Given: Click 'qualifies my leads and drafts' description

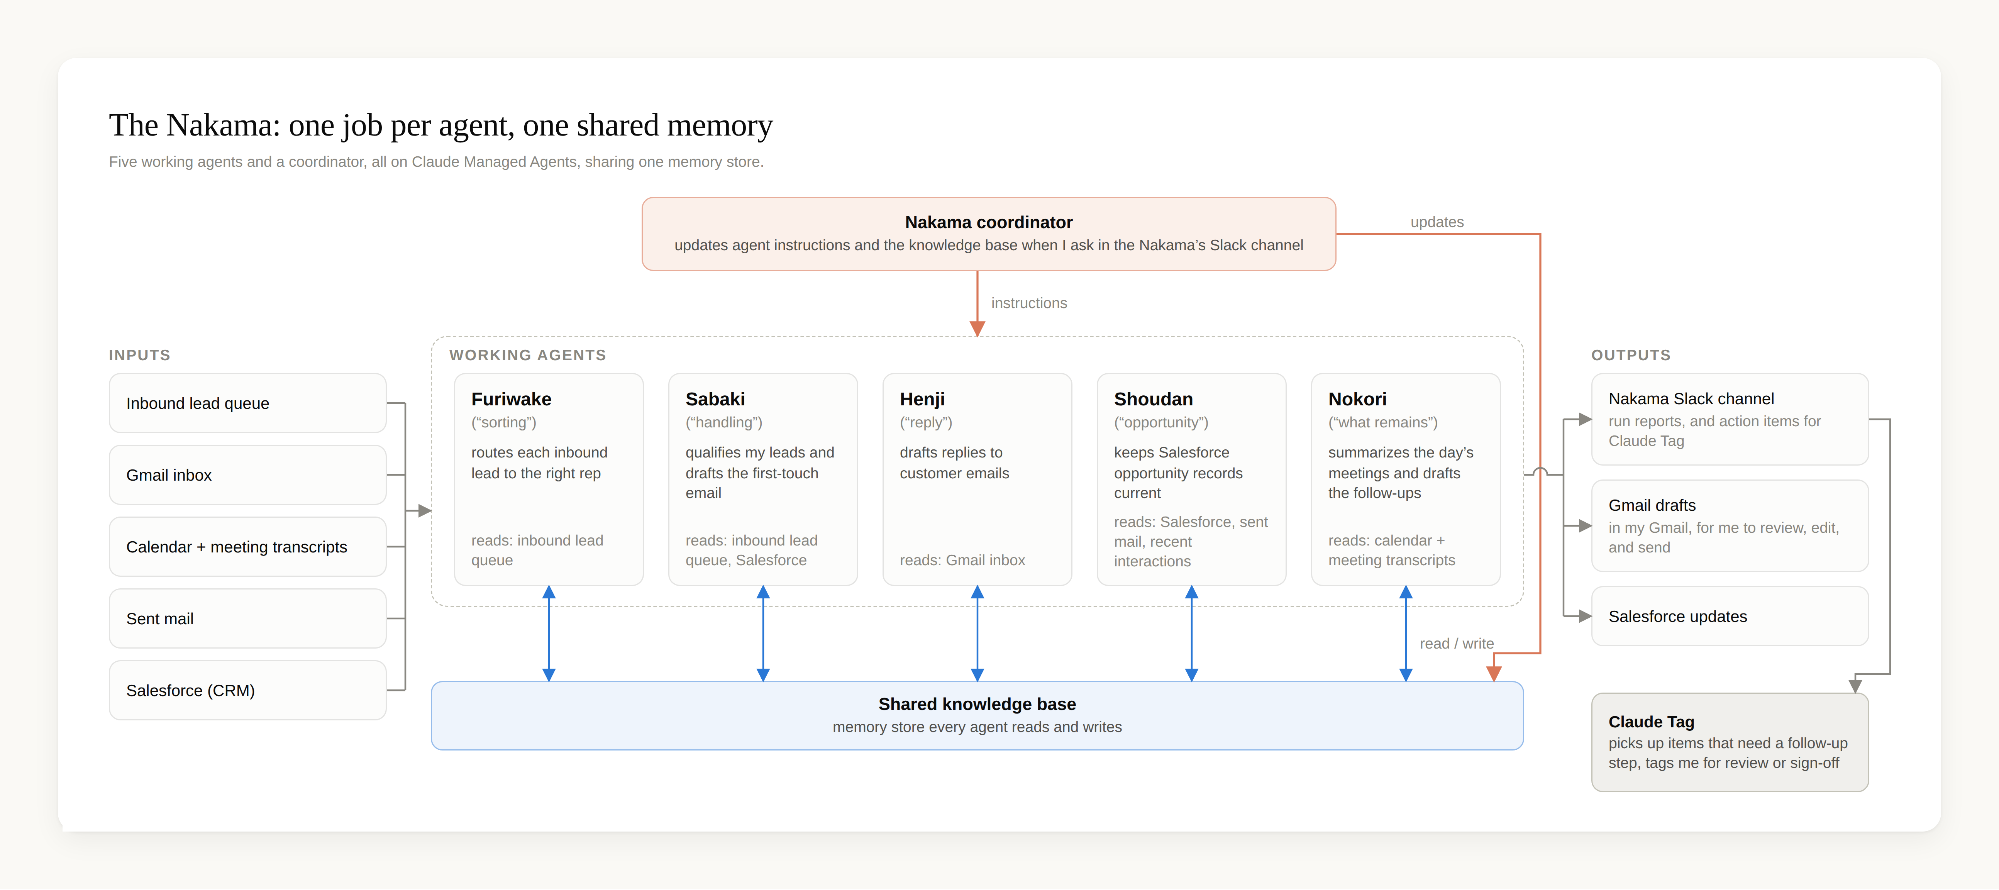Looking at the screenshot, I should pyautogui.click(x=760, y=473).
